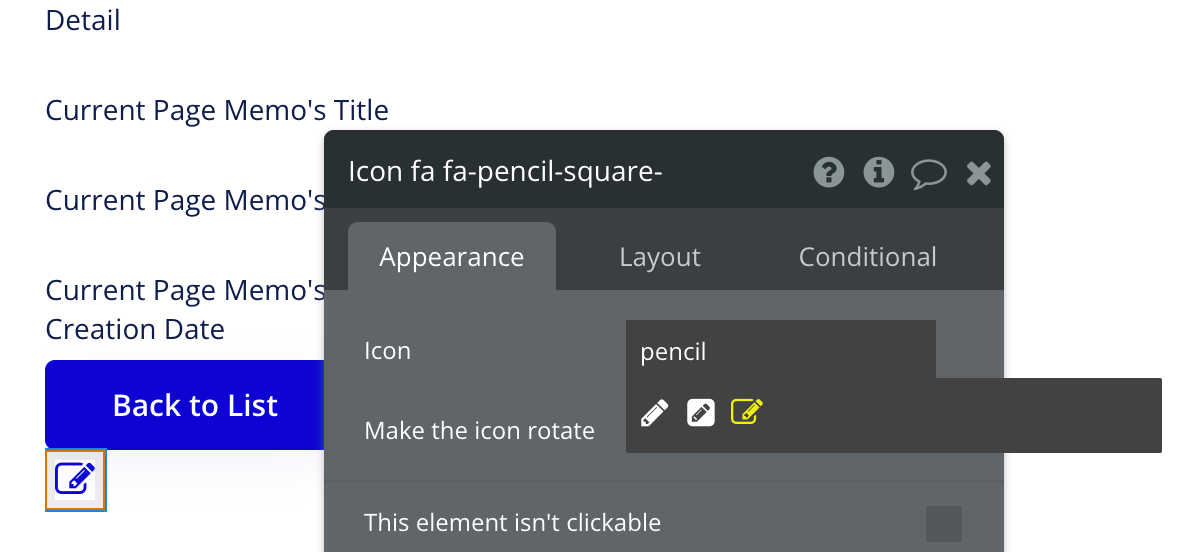Choose the plain pencil icon option
The height and width of the screenshot is (552, 1196).
pos(654,412)
